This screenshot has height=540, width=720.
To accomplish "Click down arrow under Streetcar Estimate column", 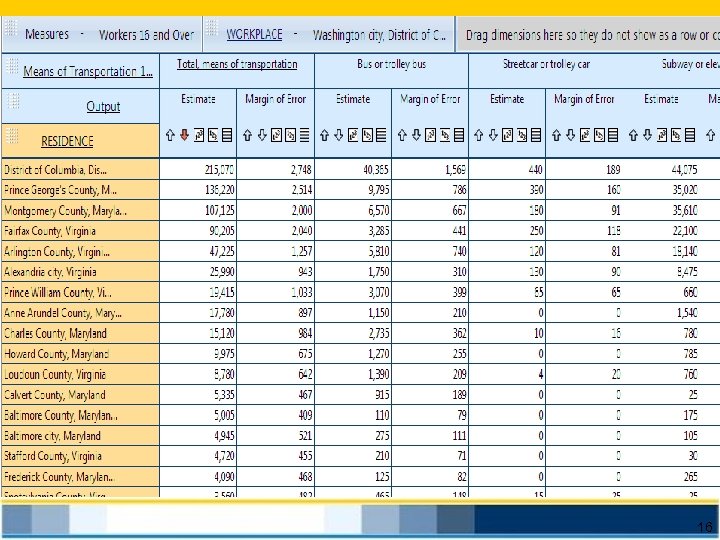I will pyautogui.click(x=493, y=135).
